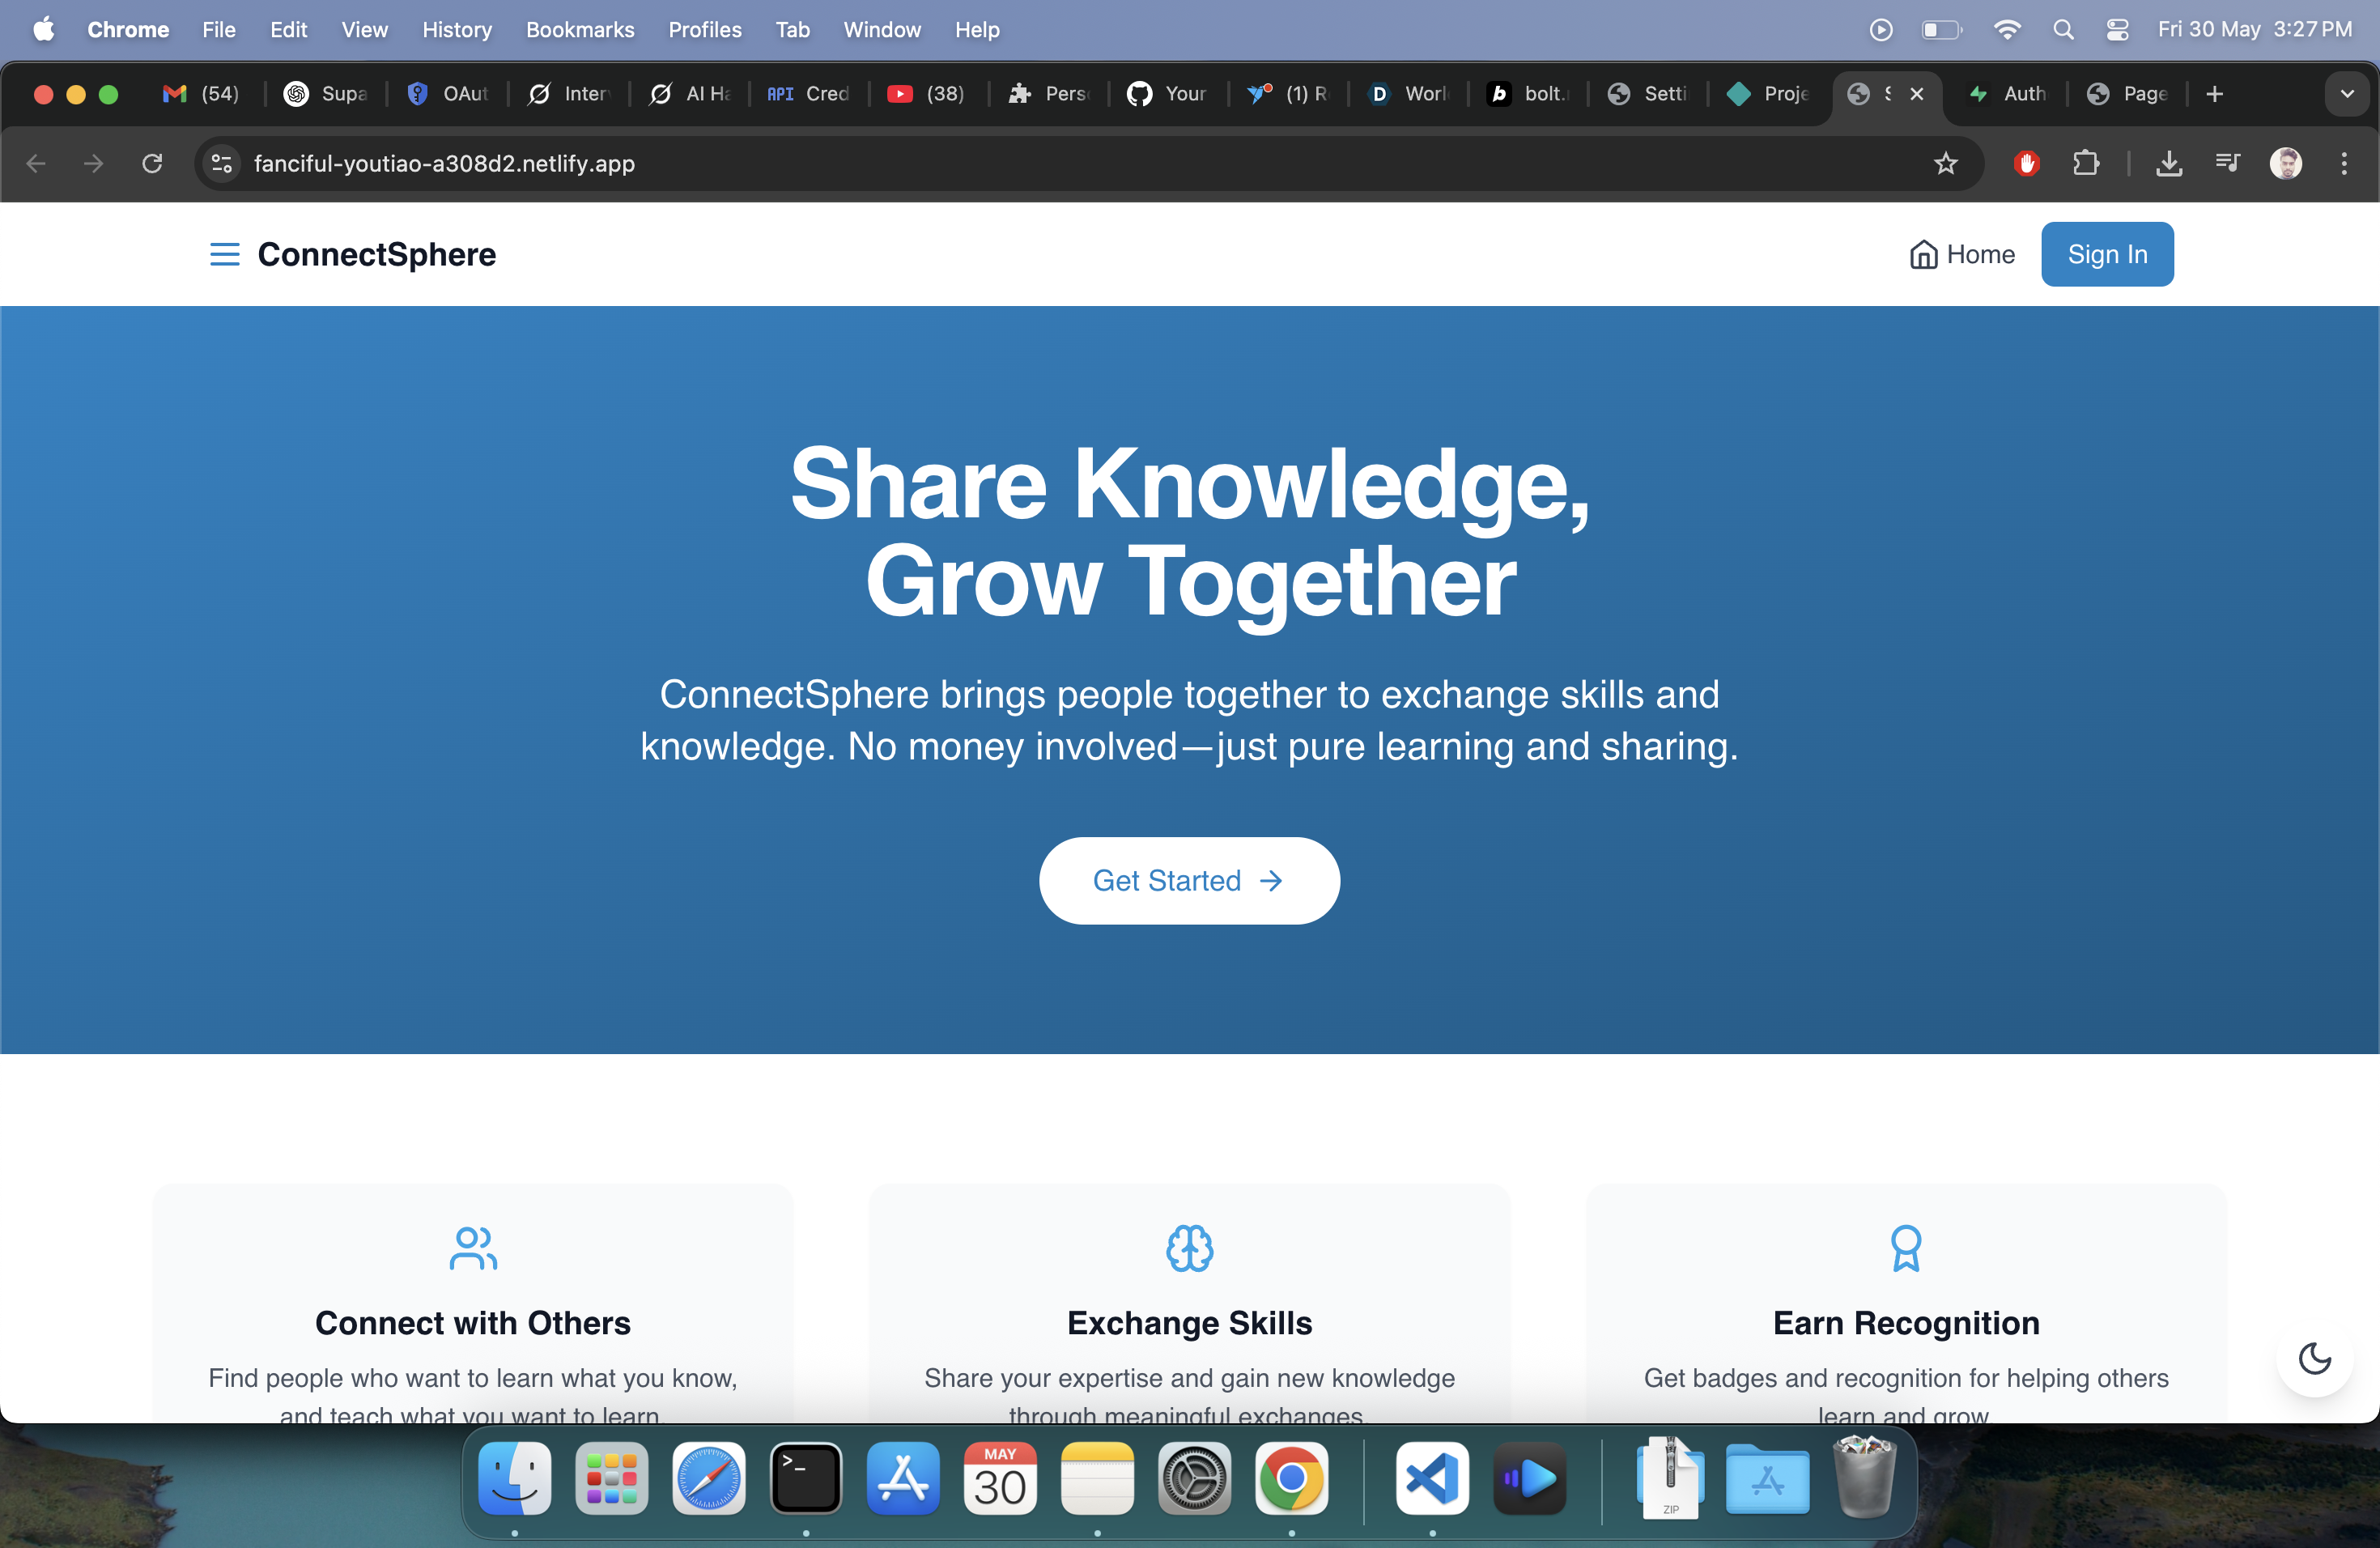Click the address bar URL field

coord(900,163)
